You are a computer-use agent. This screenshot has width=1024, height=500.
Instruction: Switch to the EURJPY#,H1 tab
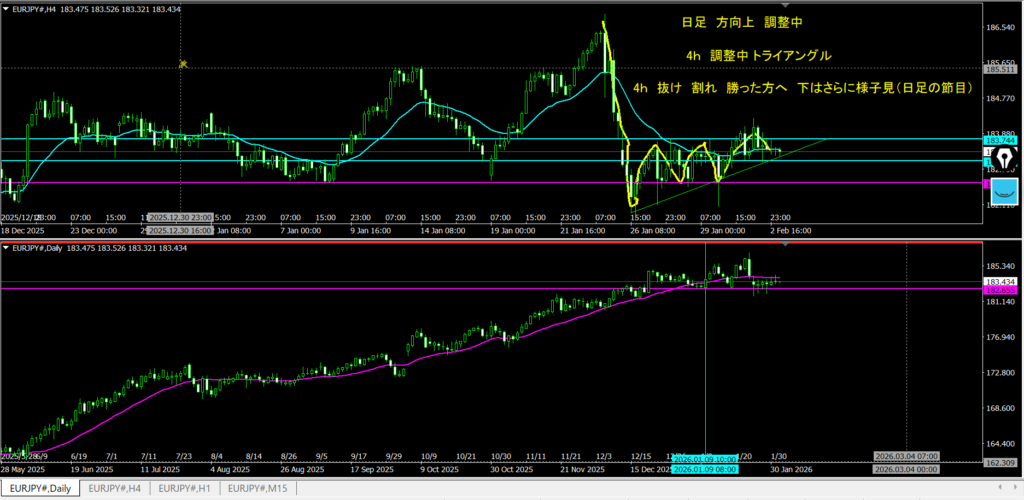[187, 488]
